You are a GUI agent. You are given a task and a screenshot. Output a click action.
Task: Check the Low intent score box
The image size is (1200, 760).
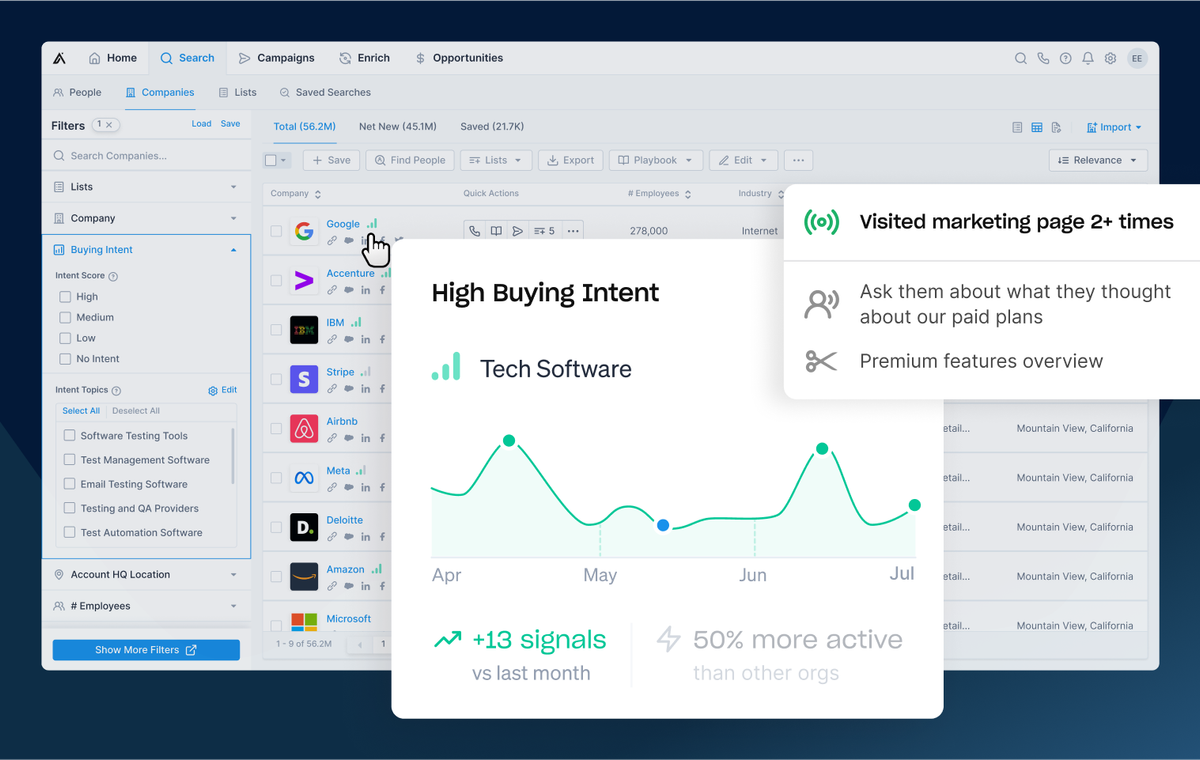tap(65, 338)
